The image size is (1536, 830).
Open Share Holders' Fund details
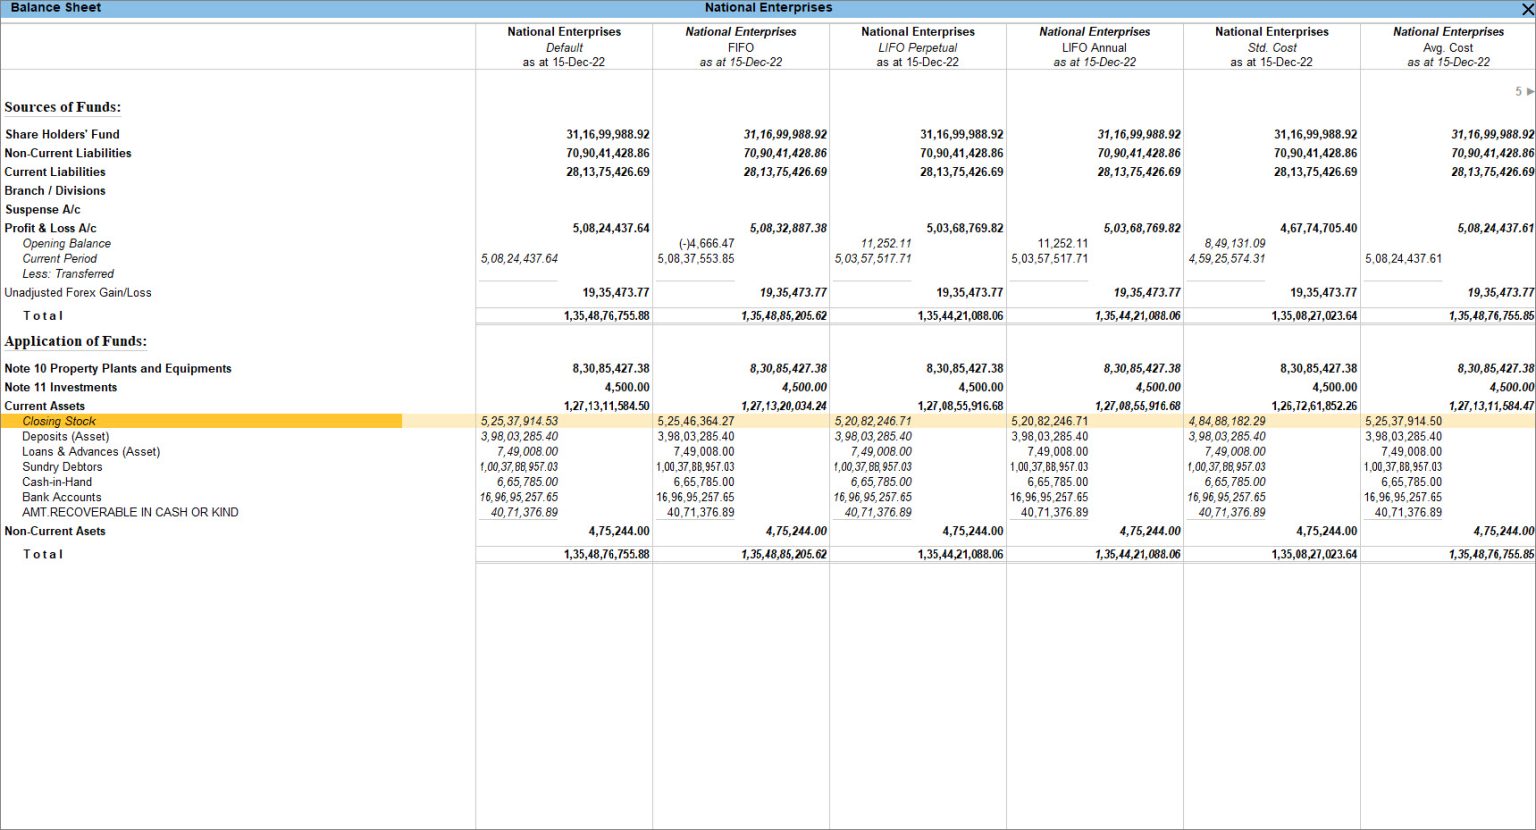pos(61,133)
